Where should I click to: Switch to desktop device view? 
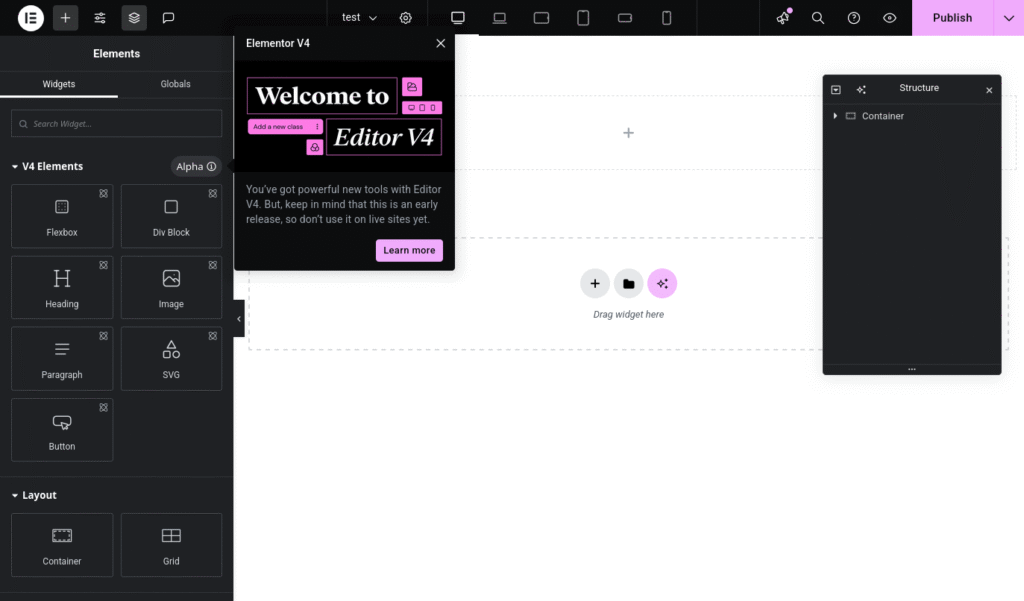coord(458,18)
